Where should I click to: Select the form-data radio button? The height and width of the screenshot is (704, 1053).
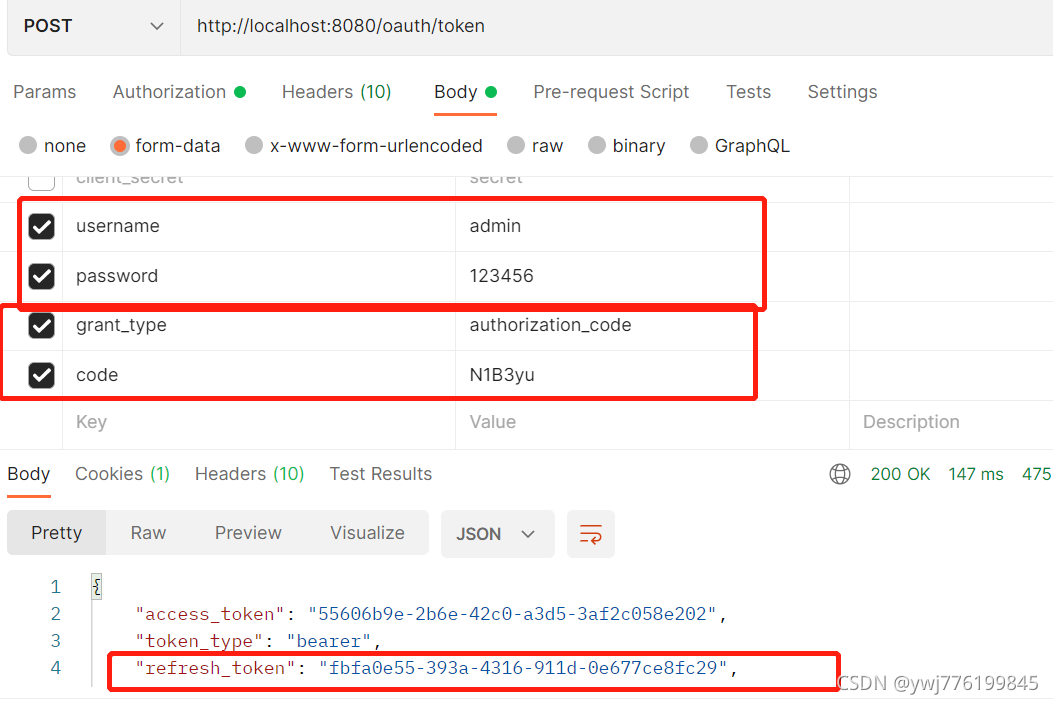tap(120, 145)
